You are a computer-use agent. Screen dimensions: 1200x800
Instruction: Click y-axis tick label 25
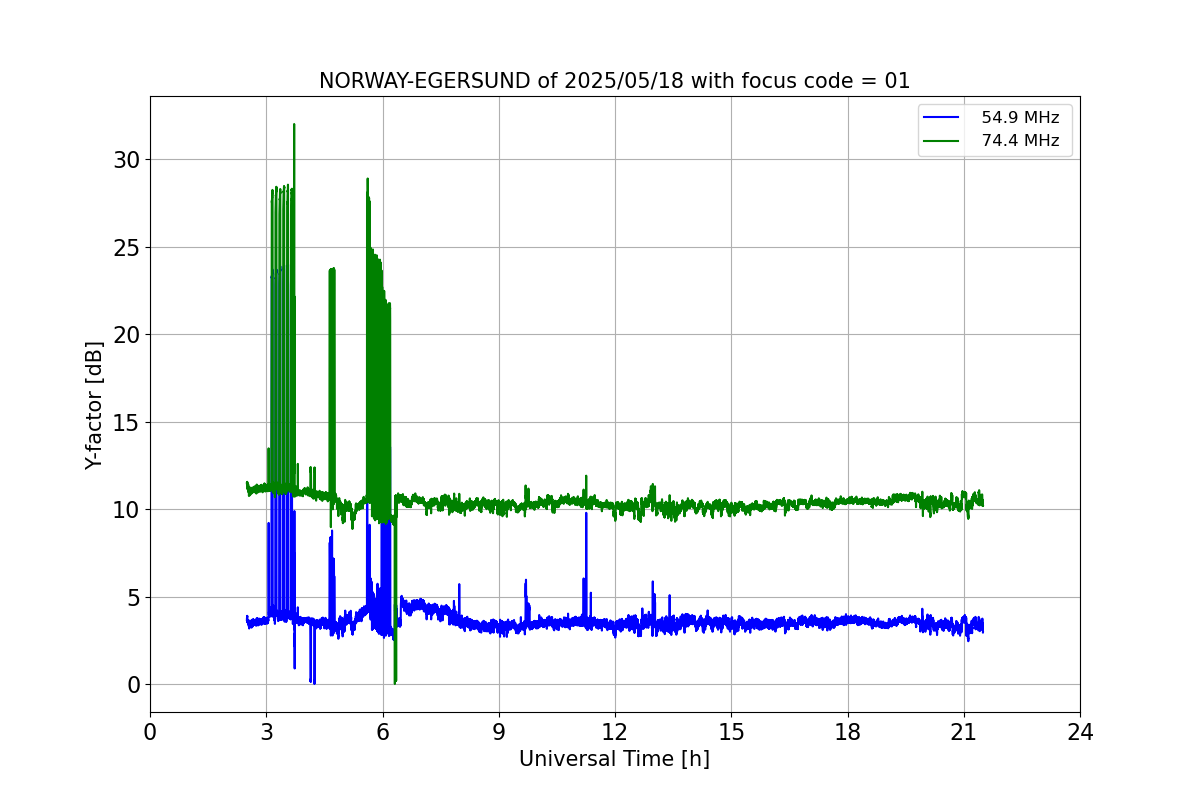(128, 247)
